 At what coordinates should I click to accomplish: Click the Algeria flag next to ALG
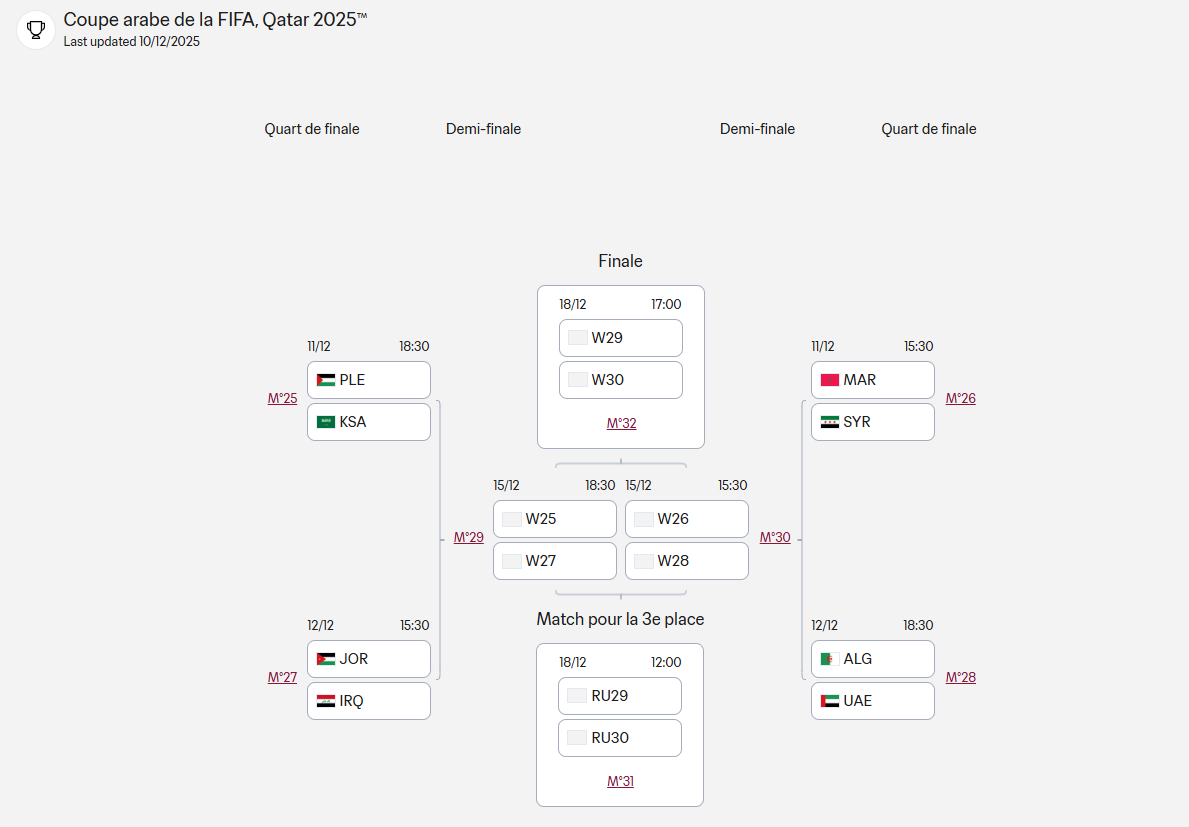coord(830,659)
